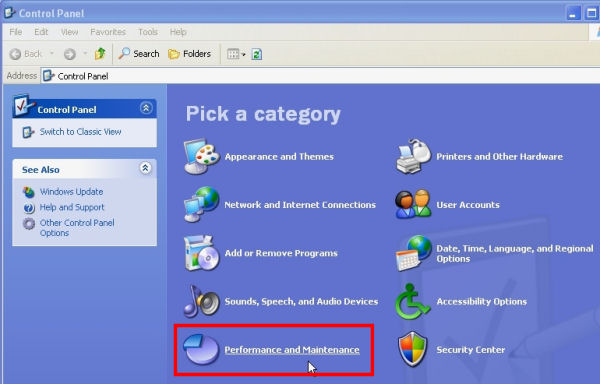Click Switch to Classic View link
The height and width of the screenshot is (384, 600).
pyautogui.click(x=80, y=132)
